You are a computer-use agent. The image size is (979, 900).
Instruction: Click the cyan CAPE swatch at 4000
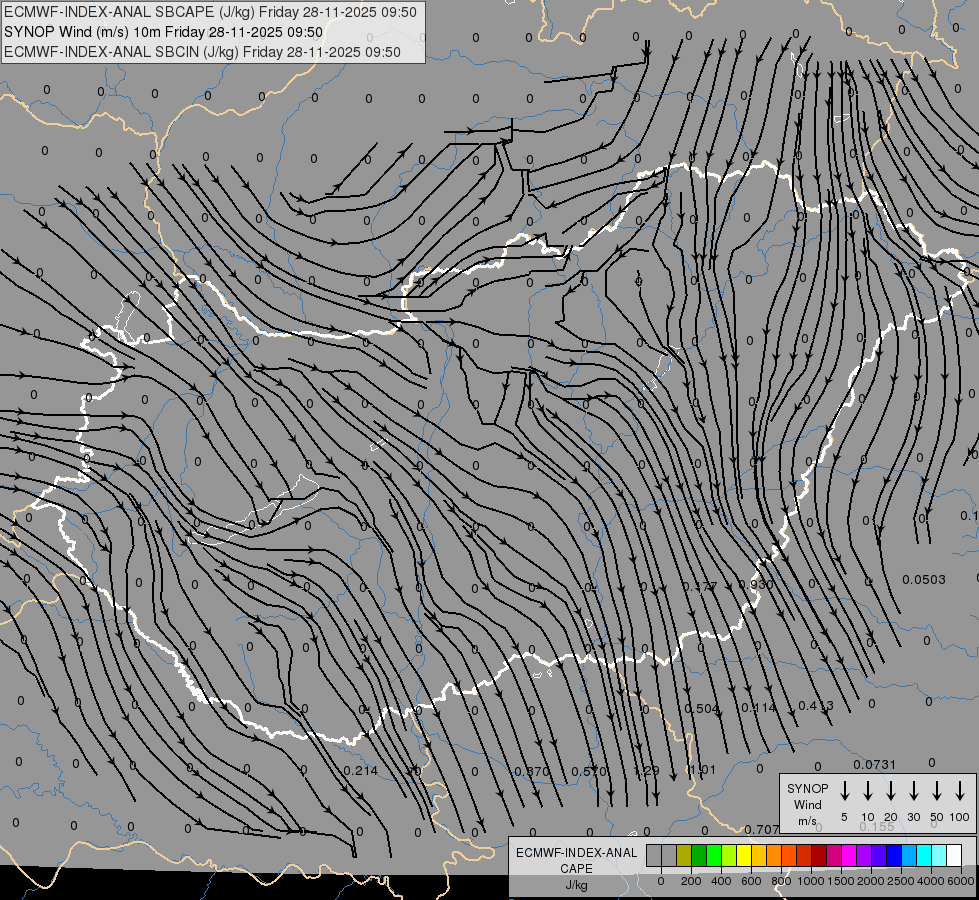(925, 856)
